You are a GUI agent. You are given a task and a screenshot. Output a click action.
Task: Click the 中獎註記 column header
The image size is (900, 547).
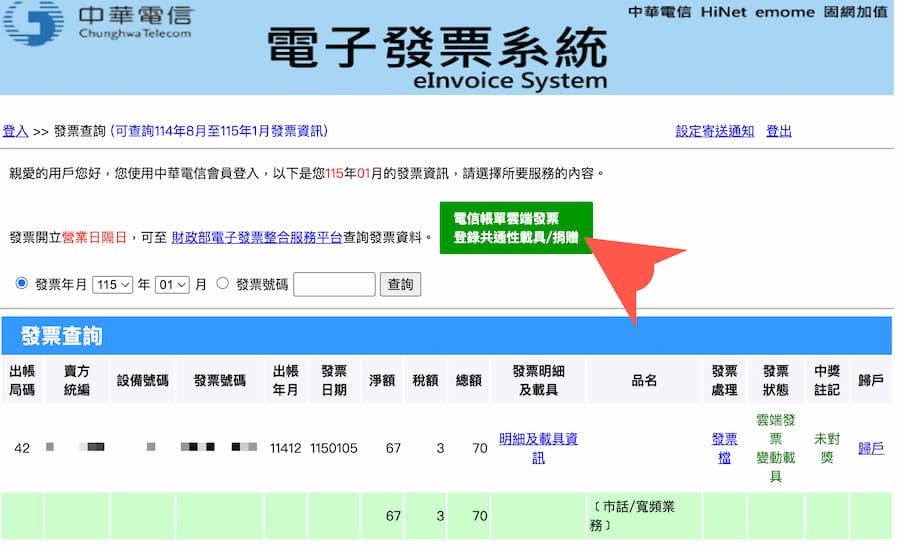click(827, 381)
